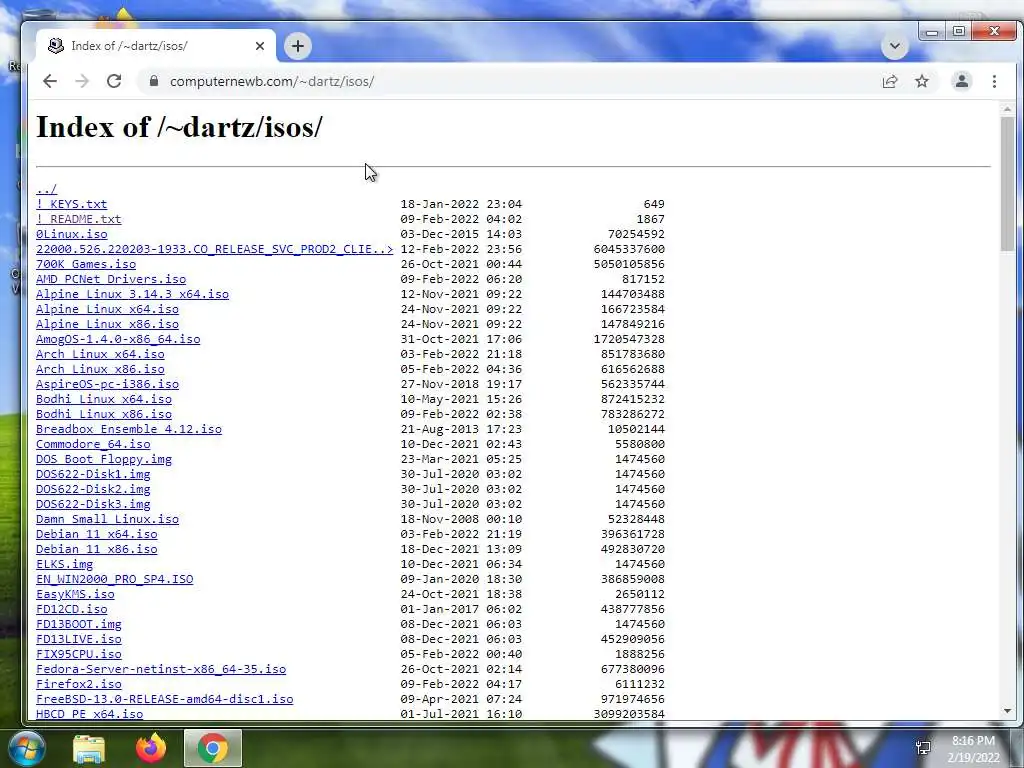This screenshot has width=1024, height=768.
Task: Select the Index of /~dartz/isos/ tab
Action: coord(155,46)
